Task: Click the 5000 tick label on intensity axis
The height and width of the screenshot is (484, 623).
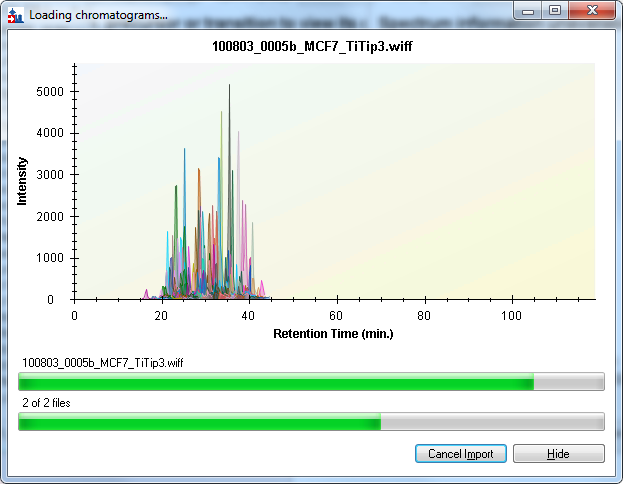Action: 50,91
